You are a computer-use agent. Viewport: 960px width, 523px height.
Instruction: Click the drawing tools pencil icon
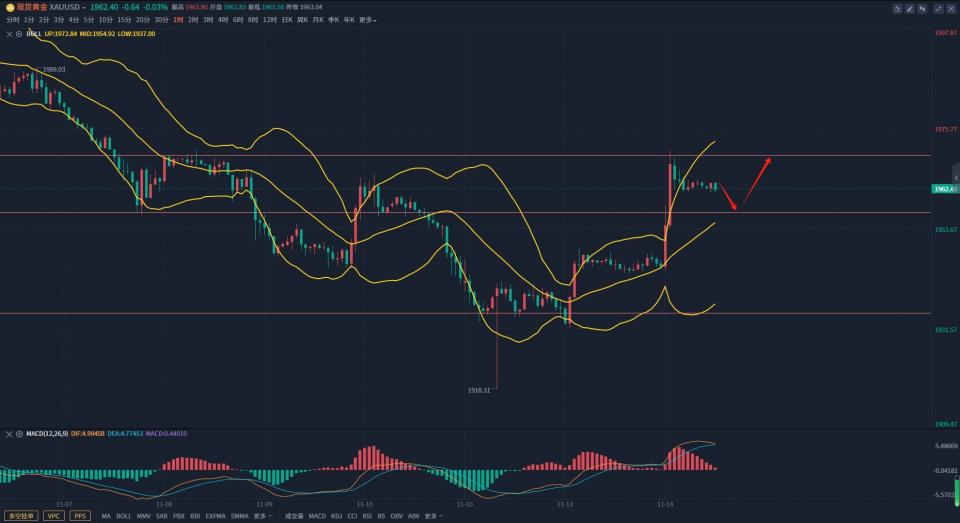tap(910, 8)
